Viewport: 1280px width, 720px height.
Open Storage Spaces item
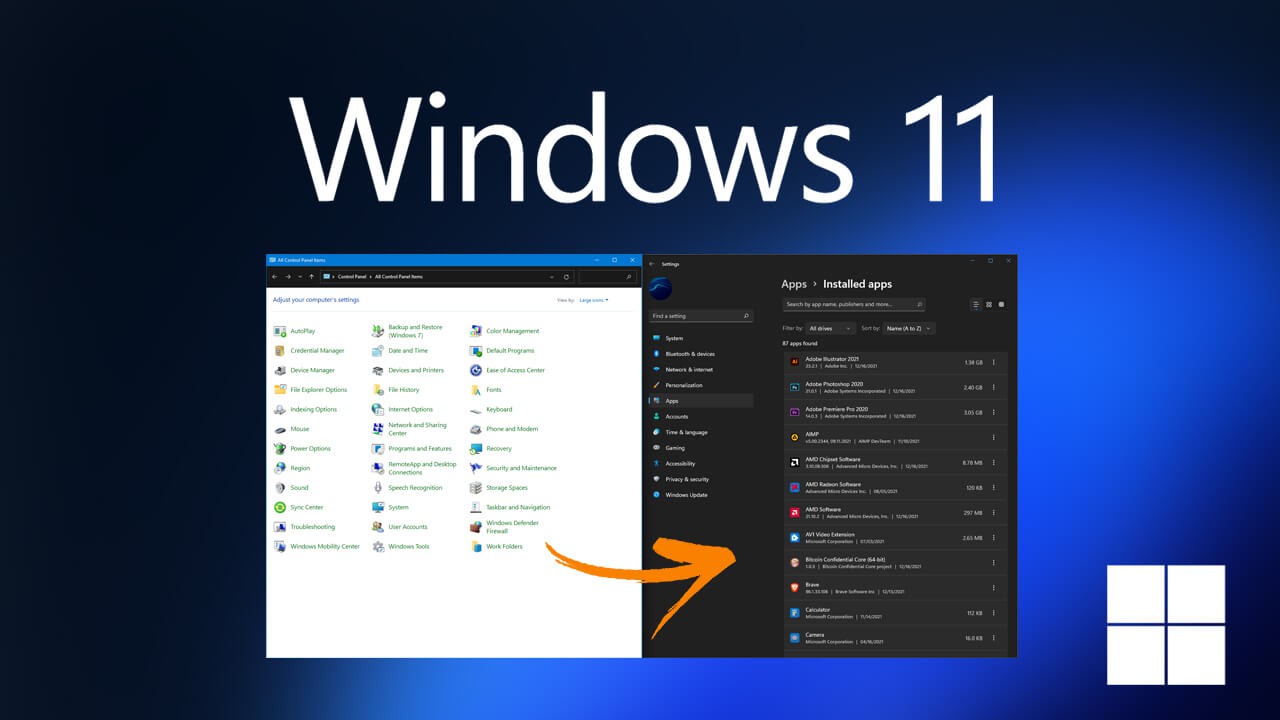pyautogui.click(x=499, y=488)
